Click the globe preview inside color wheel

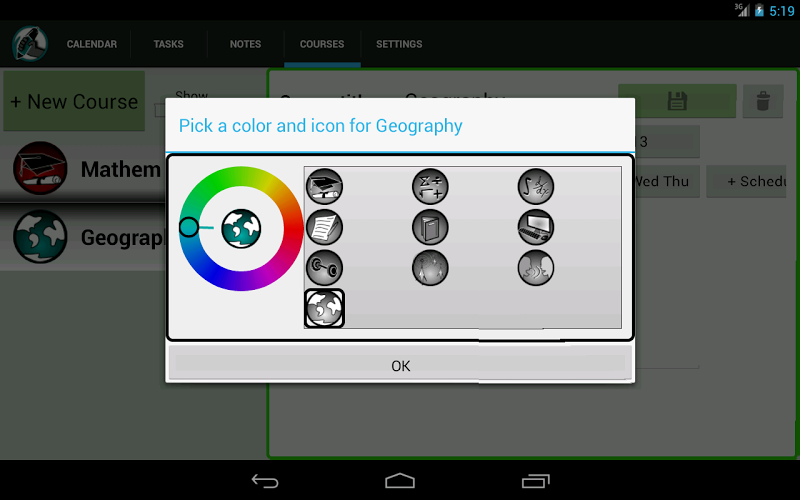[x=241, y=229]
